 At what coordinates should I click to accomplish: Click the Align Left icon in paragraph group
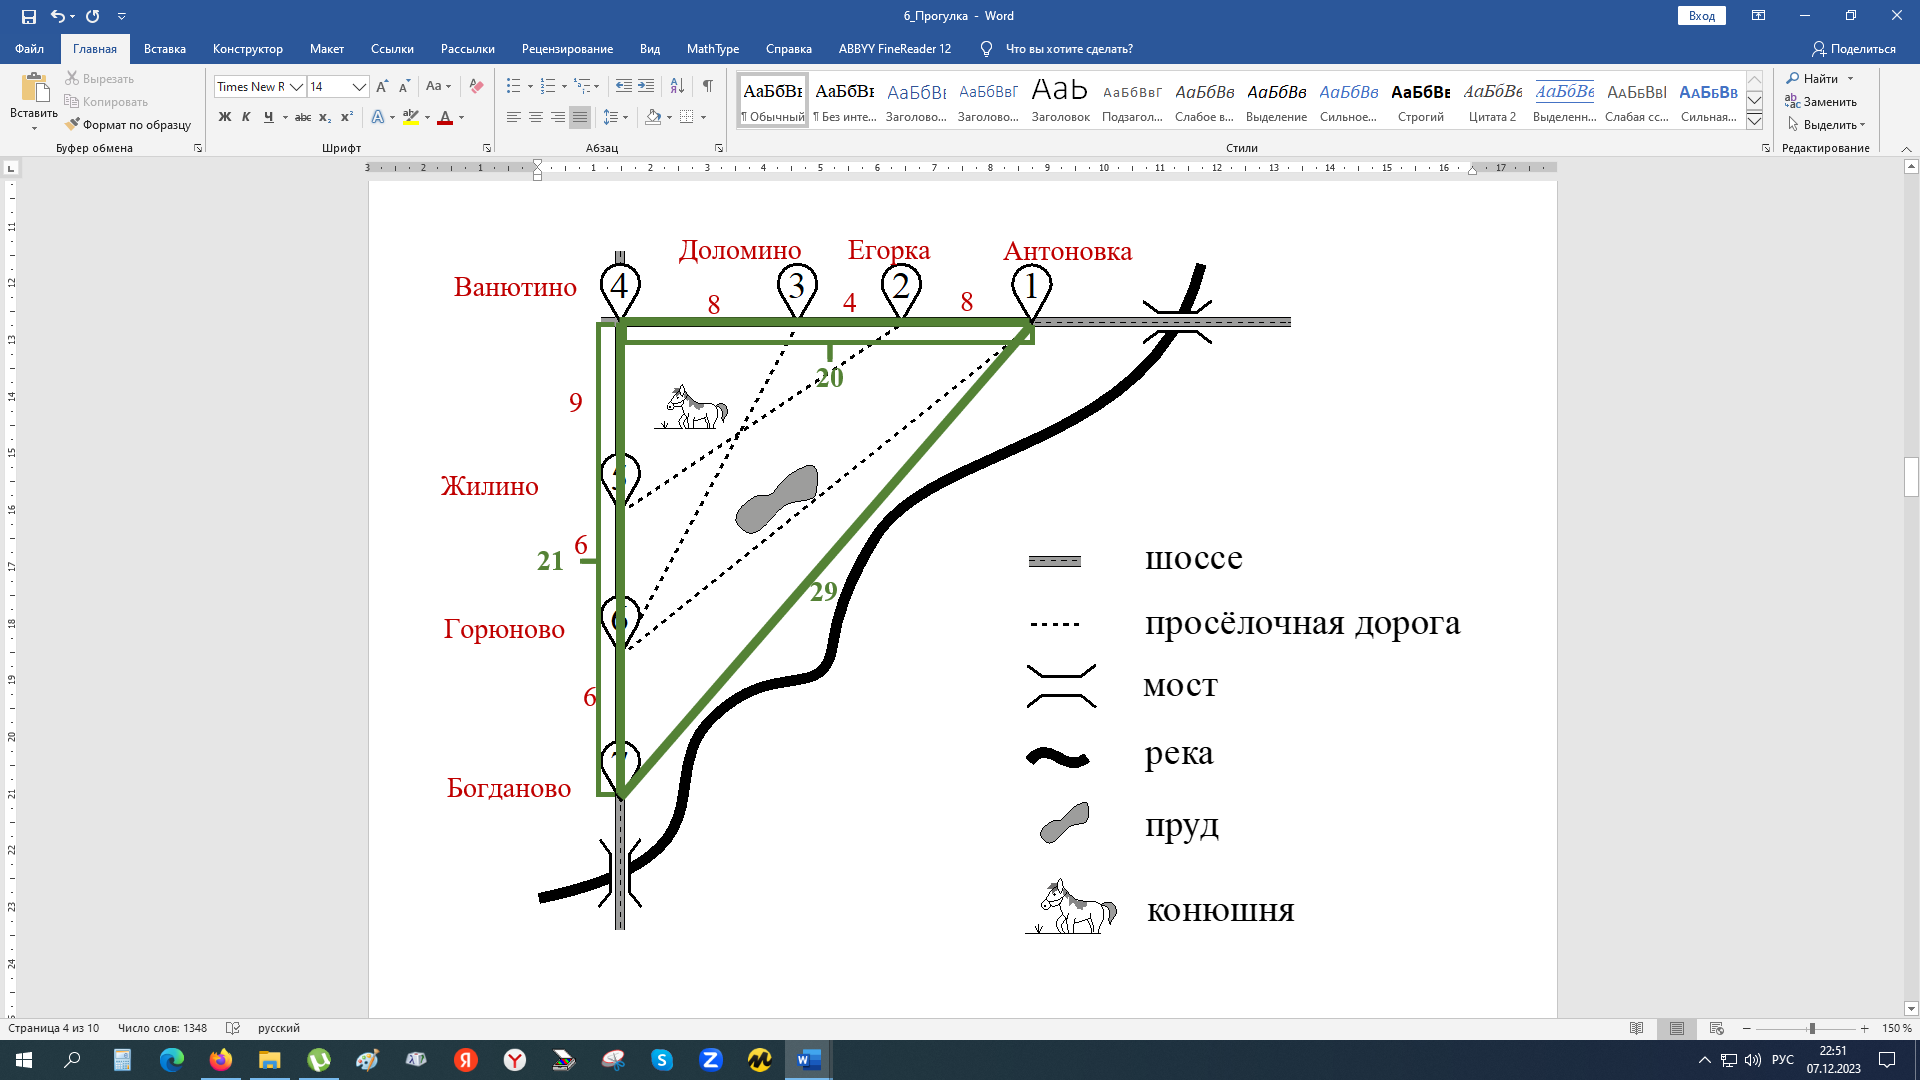(x=509, y=117)
